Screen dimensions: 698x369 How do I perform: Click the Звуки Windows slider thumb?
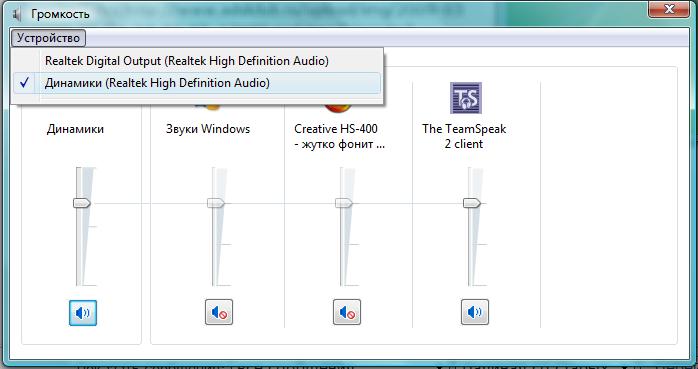[216, 203]
